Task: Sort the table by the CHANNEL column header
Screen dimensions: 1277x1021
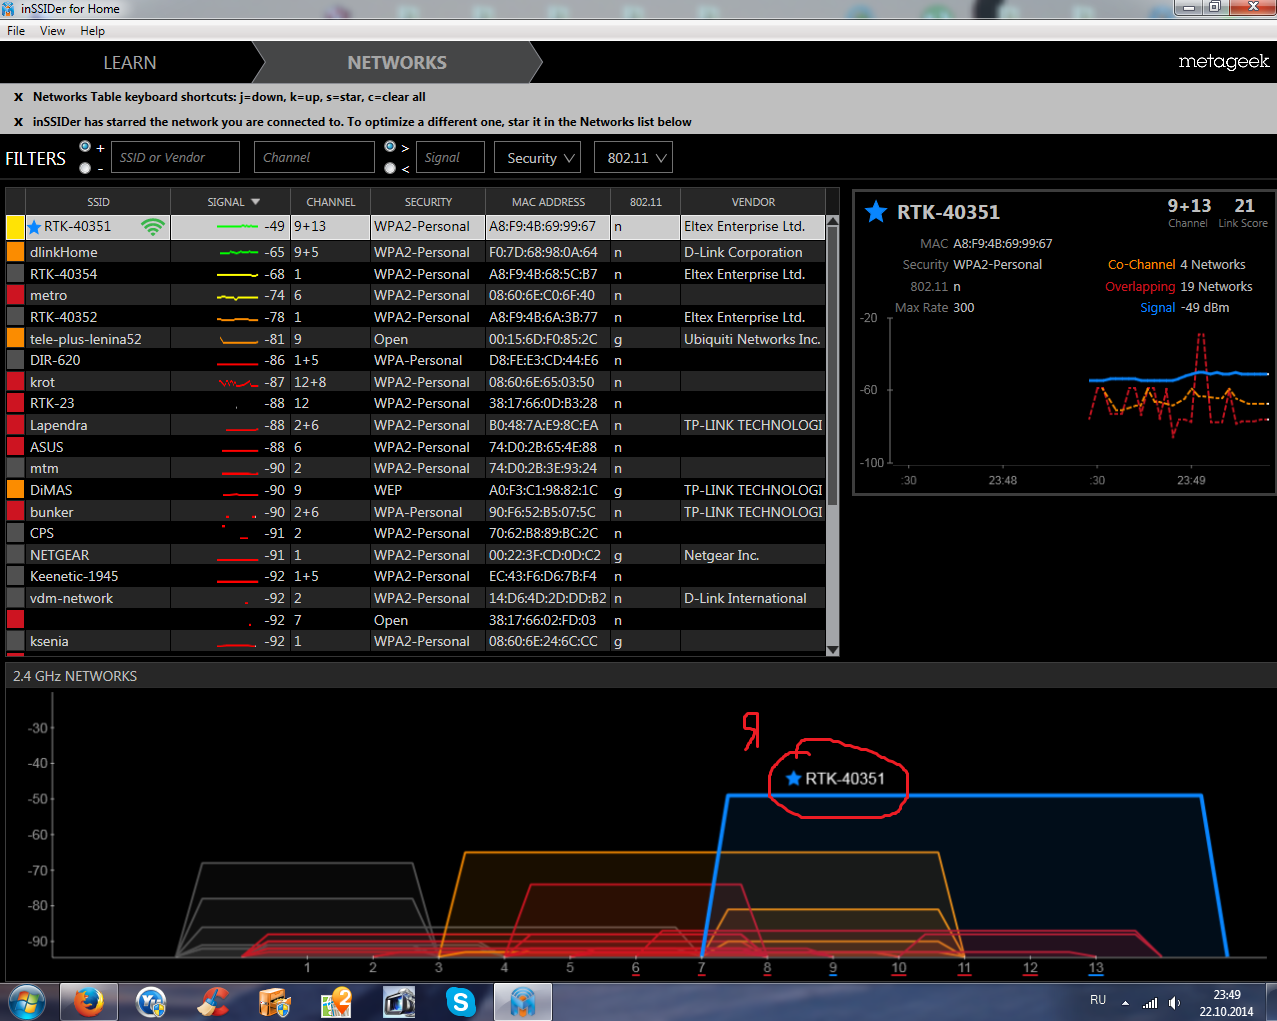Action: (x=330, y=202)
